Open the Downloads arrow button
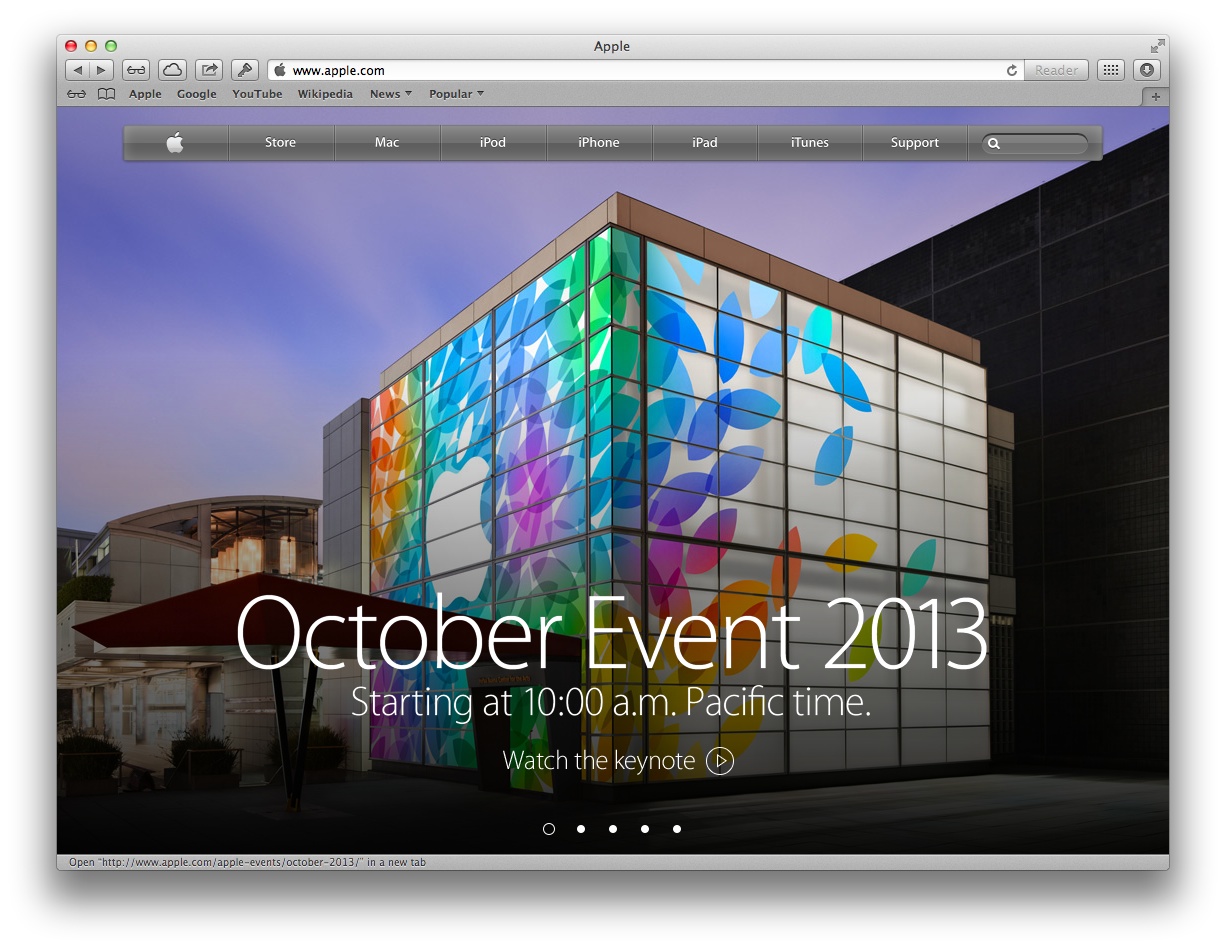 (1147, 70)
